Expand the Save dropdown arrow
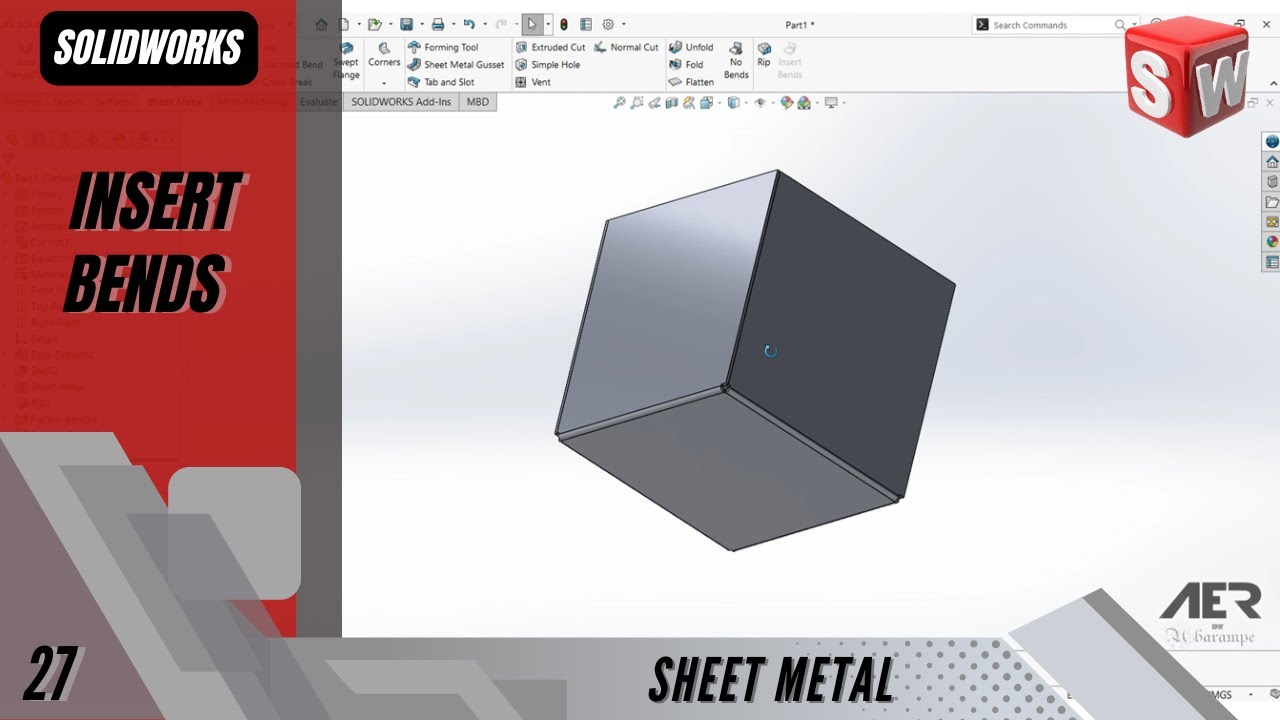 (x=420, y=24)
